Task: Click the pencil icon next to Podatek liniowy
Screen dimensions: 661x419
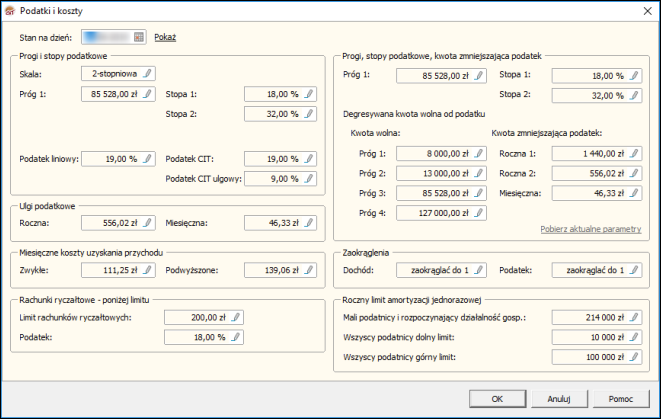Action: click(x=148, y=158)
